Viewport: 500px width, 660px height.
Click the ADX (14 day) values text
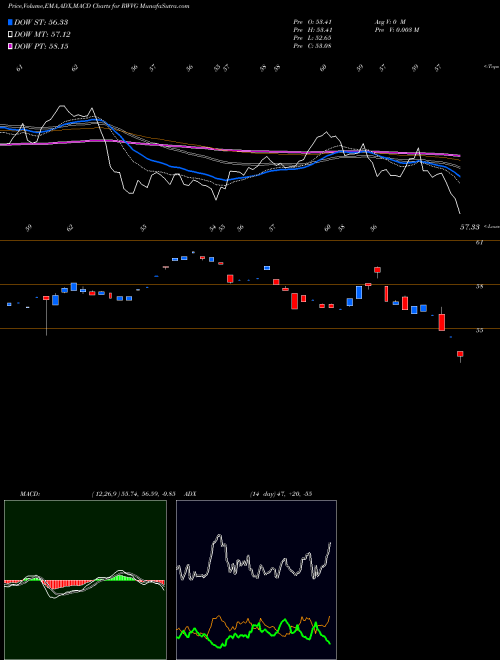tap(281, 494)
